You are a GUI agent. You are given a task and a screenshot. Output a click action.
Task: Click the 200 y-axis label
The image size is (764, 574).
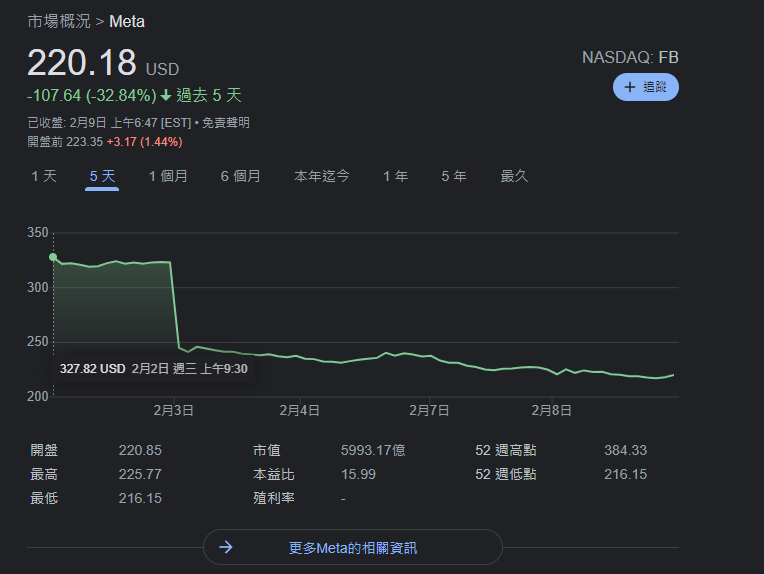(38, 396)
